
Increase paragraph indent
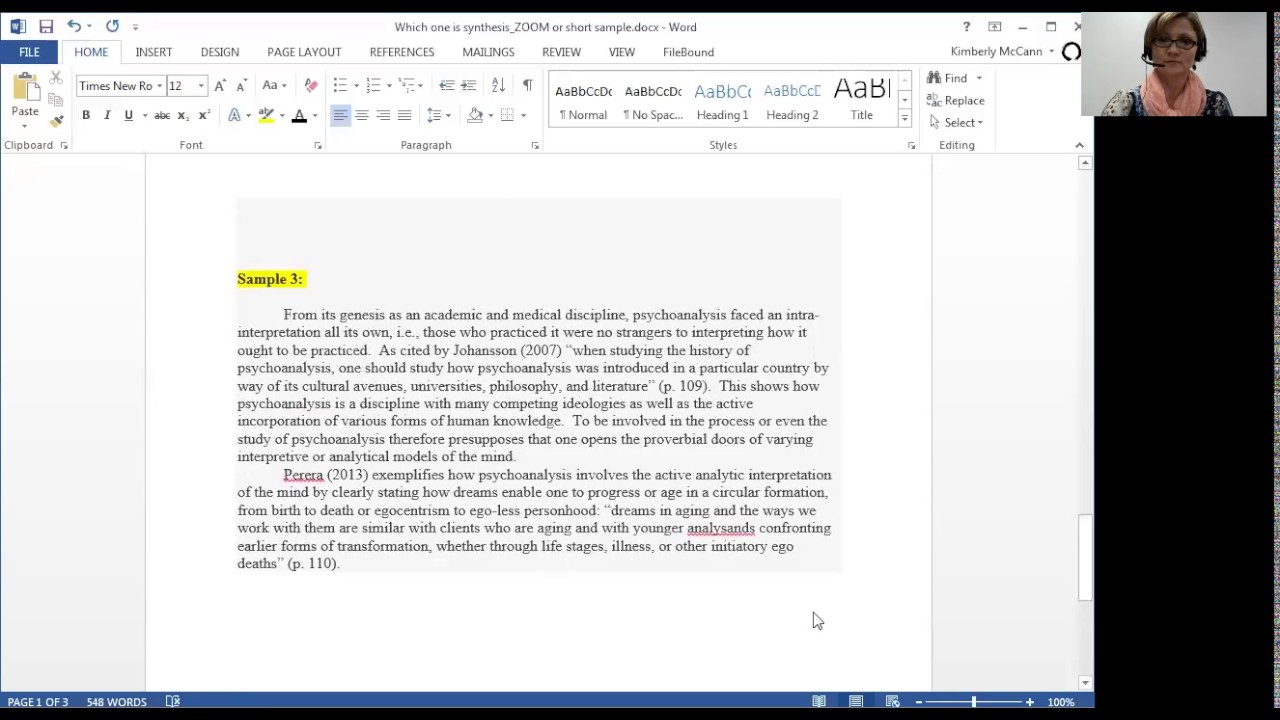tap(468, 86)
